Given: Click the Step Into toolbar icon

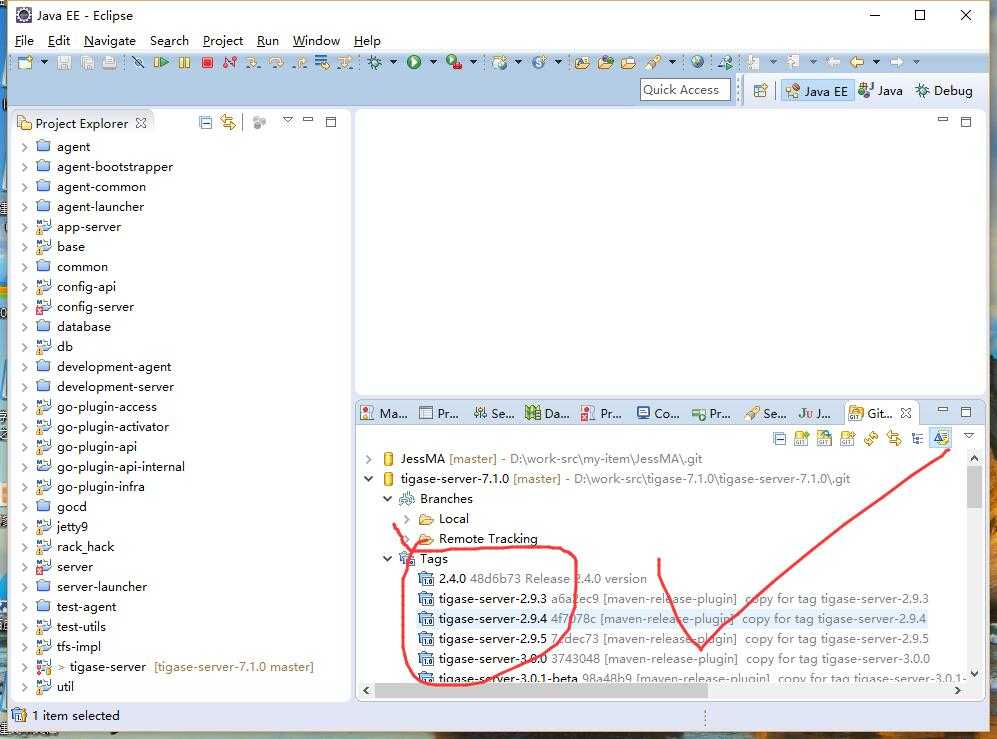Looking at the screenshot, I should [253, 62].
